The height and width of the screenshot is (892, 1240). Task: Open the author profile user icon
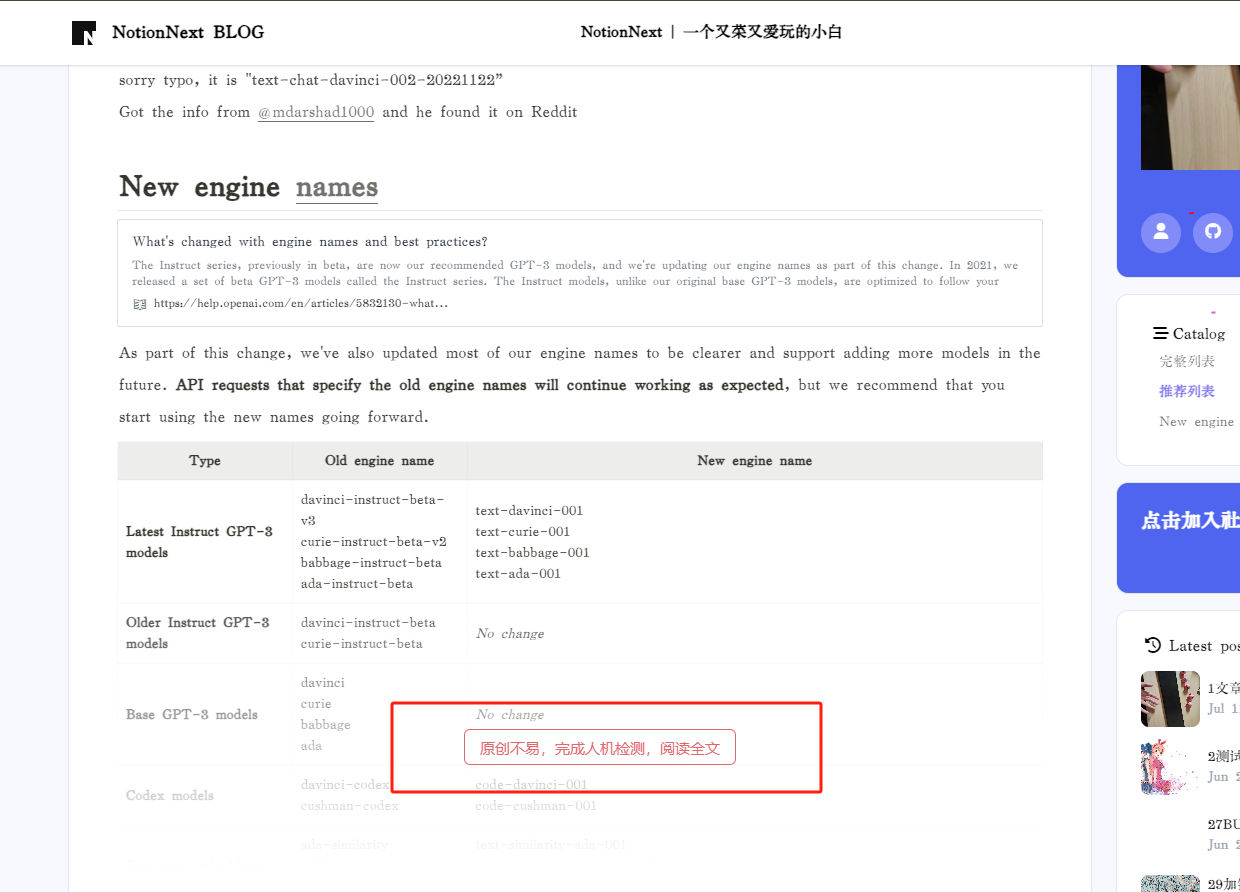point(1161,232)
